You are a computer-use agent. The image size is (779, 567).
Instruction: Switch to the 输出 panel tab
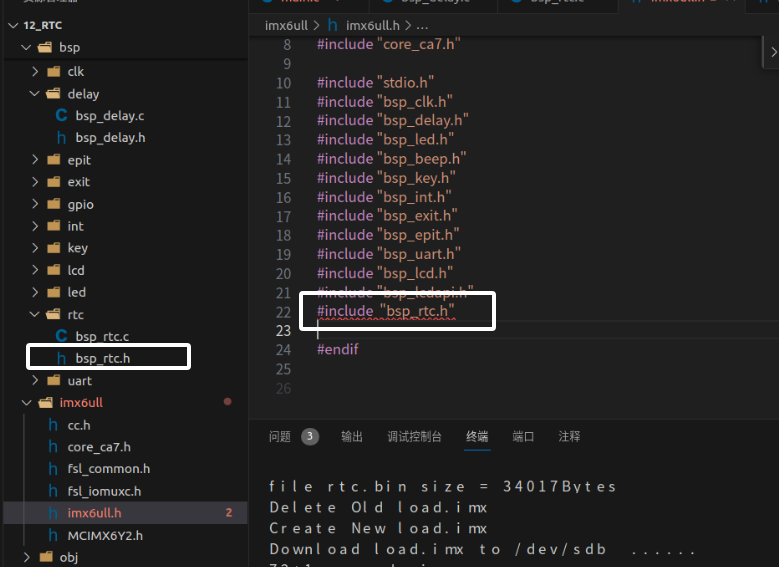[352, 437]
